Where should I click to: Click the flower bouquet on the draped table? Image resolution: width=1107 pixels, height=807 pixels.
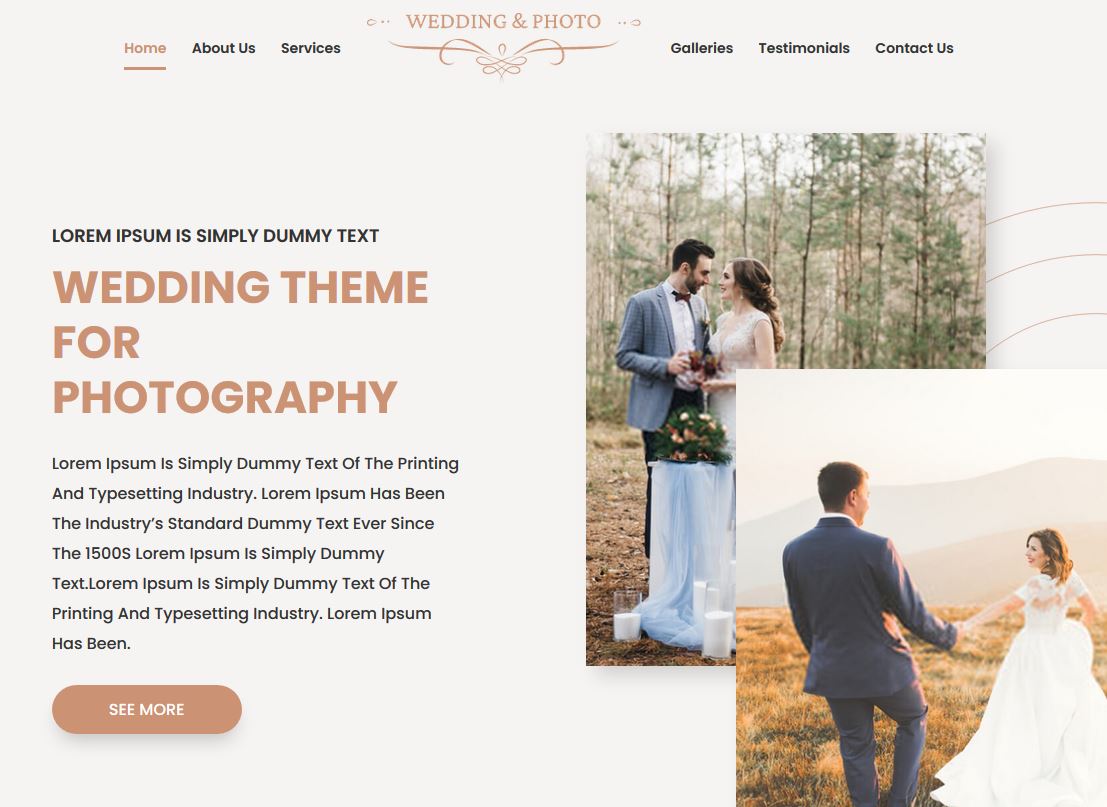690,436
